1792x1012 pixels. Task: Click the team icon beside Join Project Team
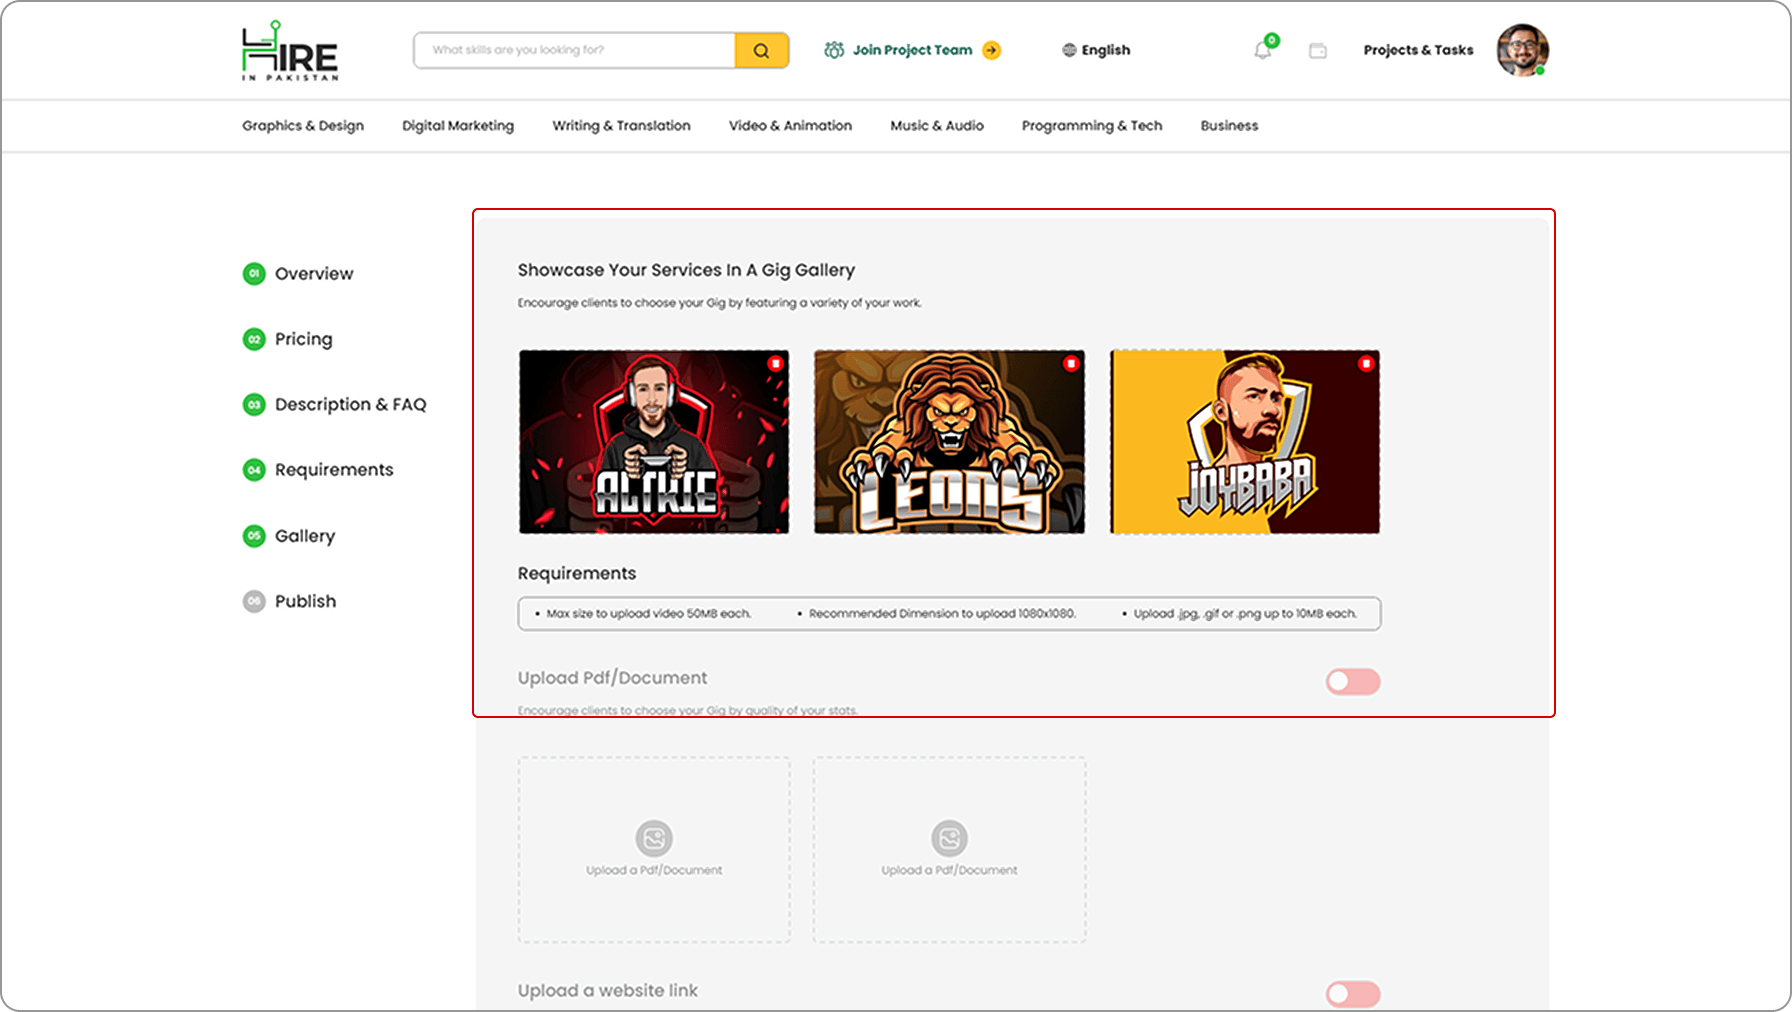click(x=834, y=50)
